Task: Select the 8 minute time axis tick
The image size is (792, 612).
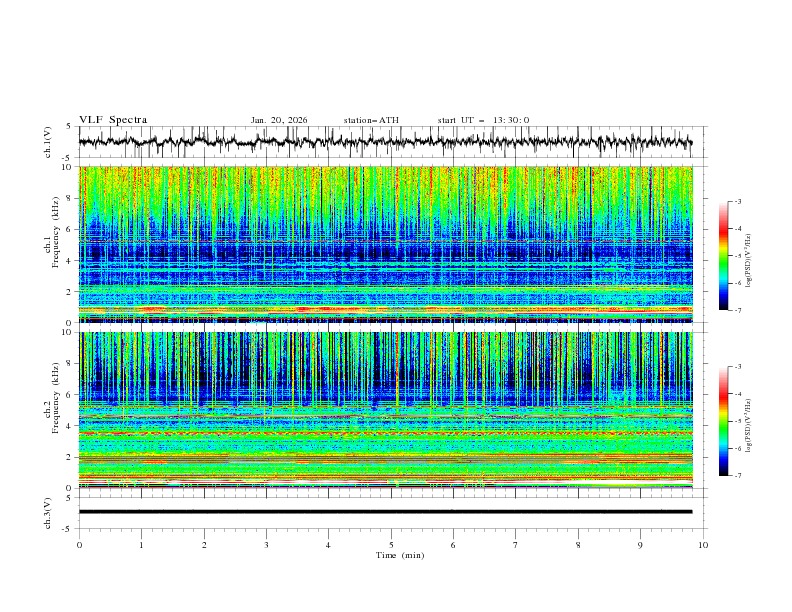Action: click(578, 545)
